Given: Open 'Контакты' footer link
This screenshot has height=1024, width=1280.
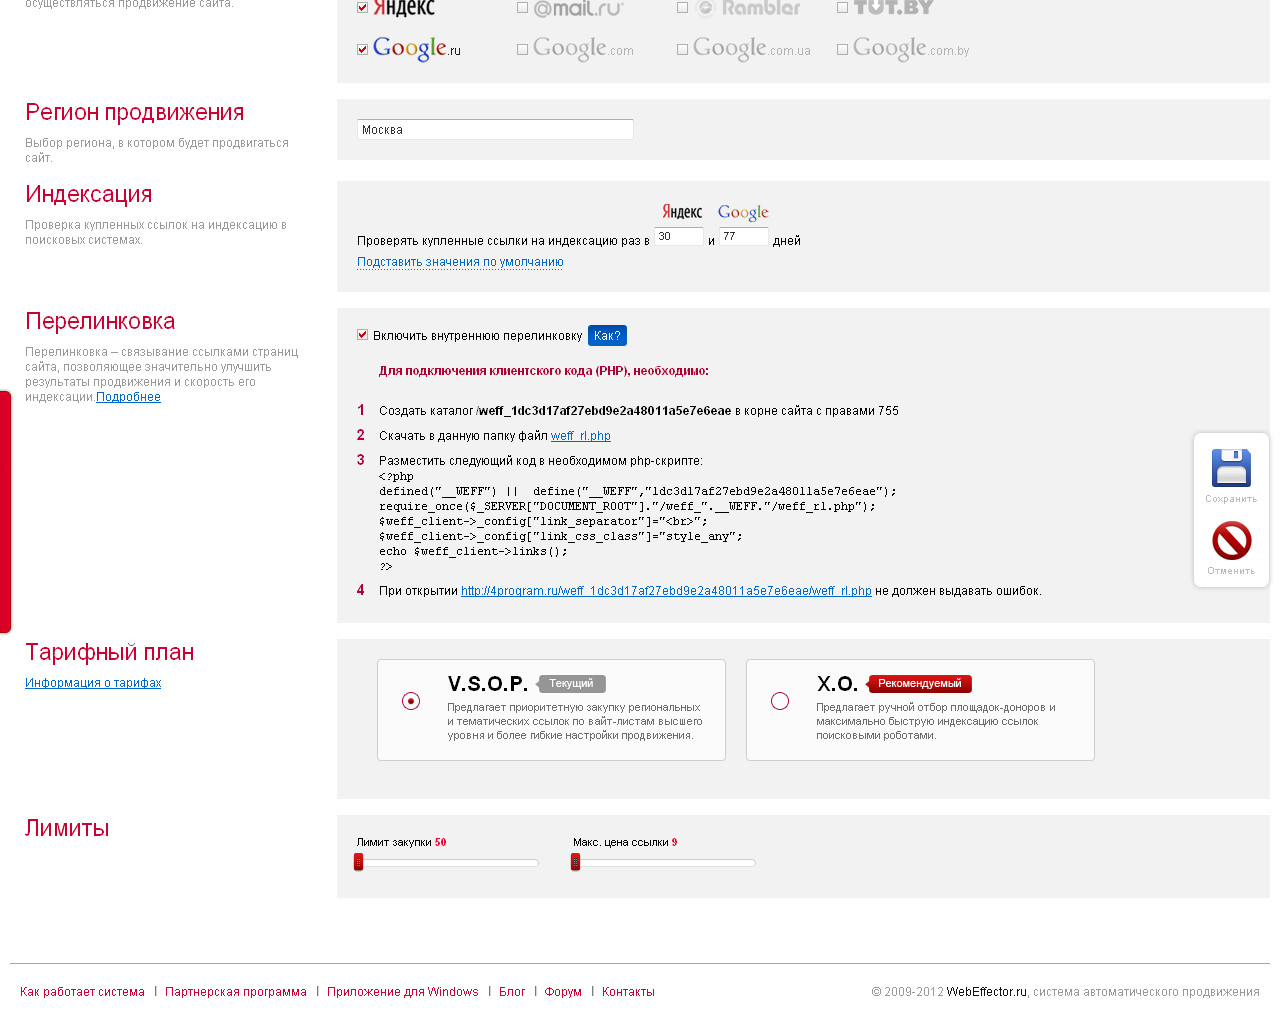Looking at the screenshot, I should click(x=628, y=992).
